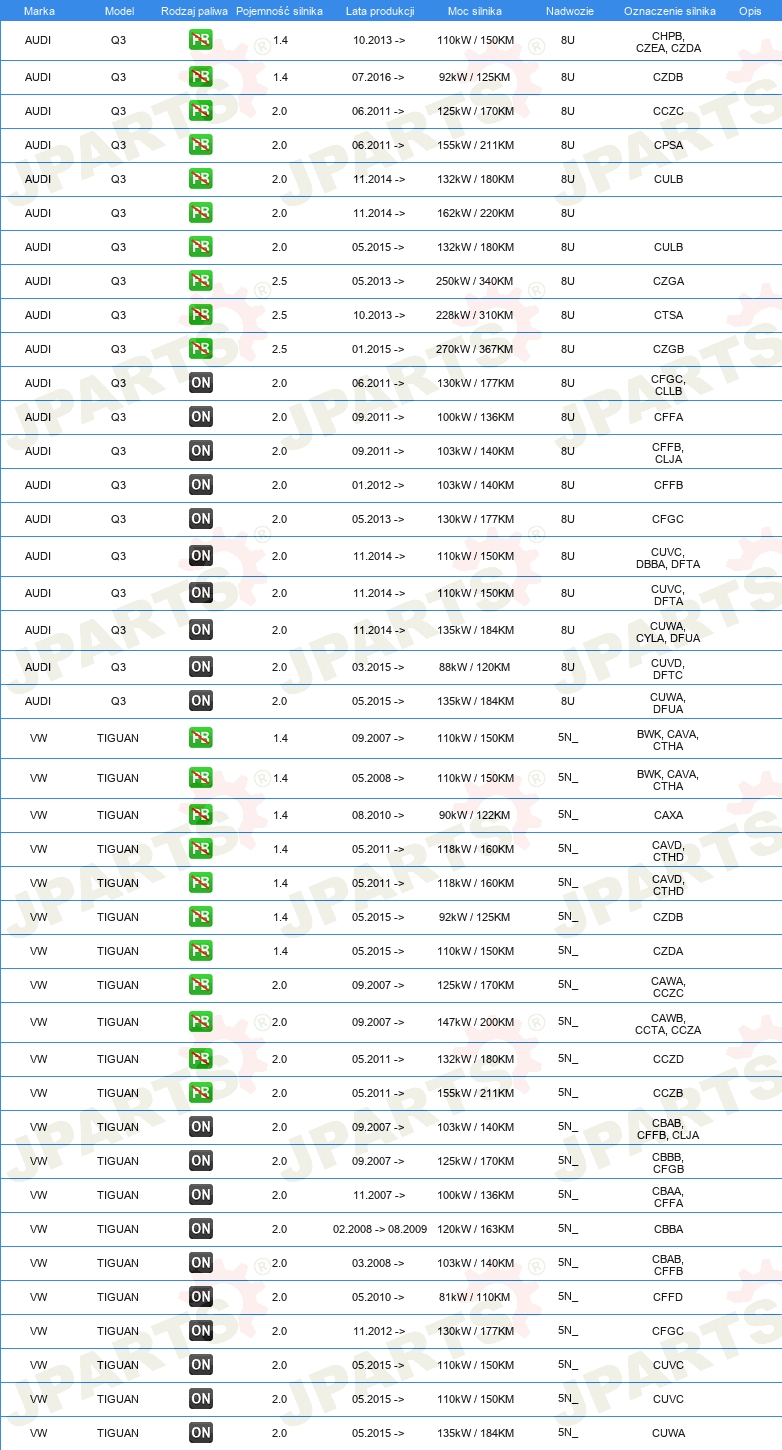Select engine code CPSA
The width and height of the screenshot is (782, 1450).
(669, 145)
